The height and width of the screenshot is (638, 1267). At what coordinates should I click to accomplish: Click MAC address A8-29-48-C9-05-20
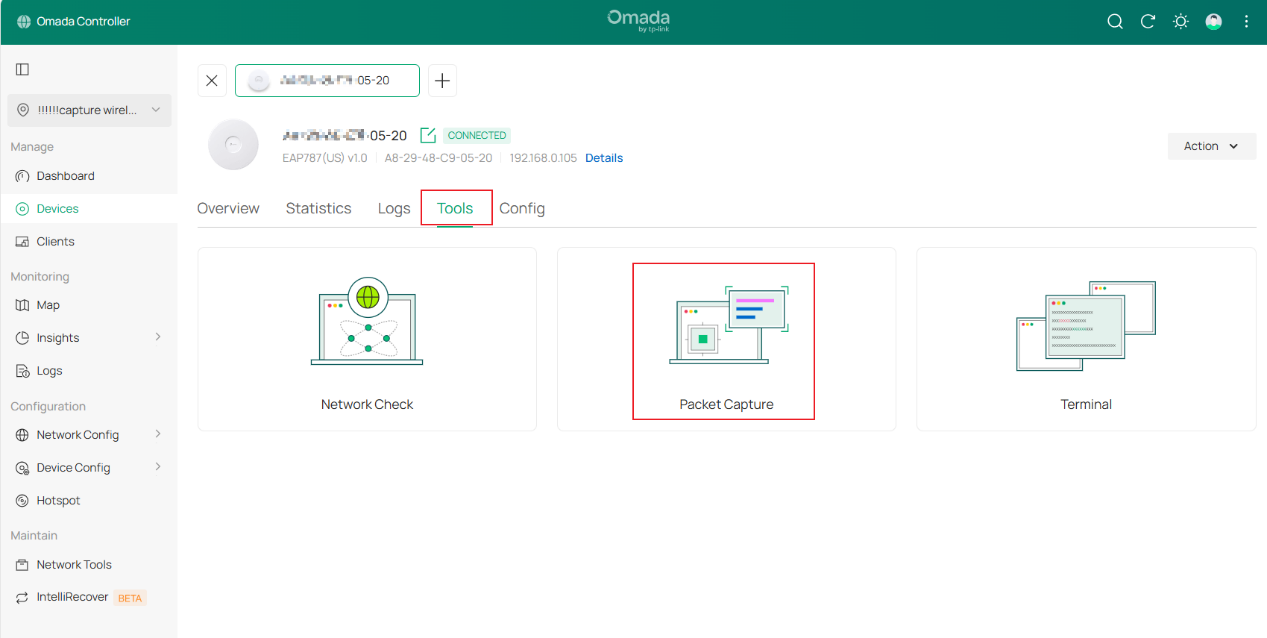coord(438,158)
